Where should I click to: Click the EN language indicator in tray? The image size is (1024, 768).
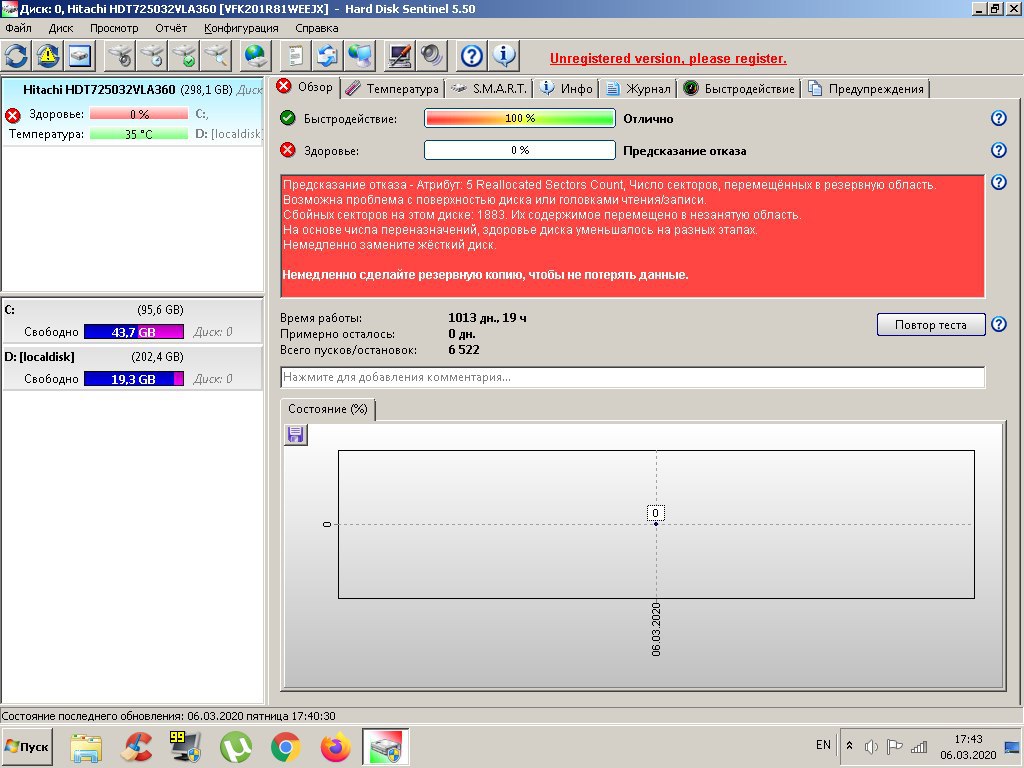click(x=823, y=744)
